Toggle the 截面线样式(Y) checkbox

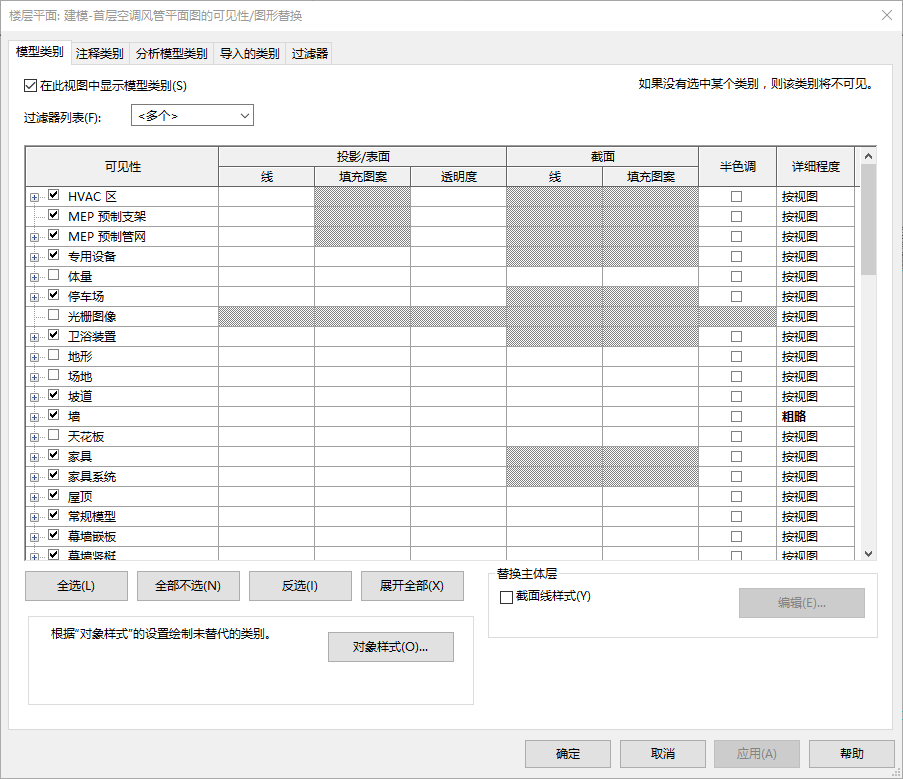coord(506,597)
